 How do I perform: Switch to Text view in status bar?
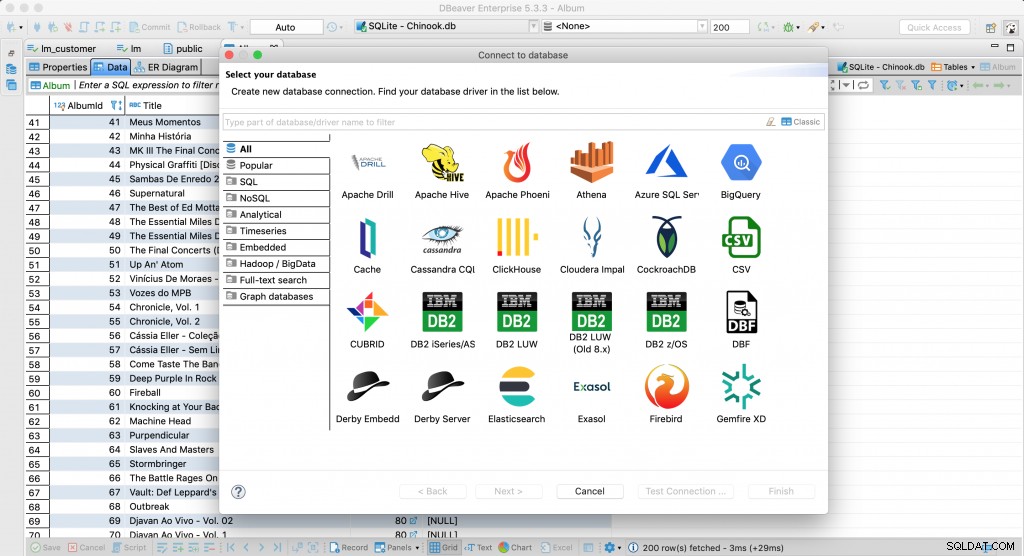478,548
